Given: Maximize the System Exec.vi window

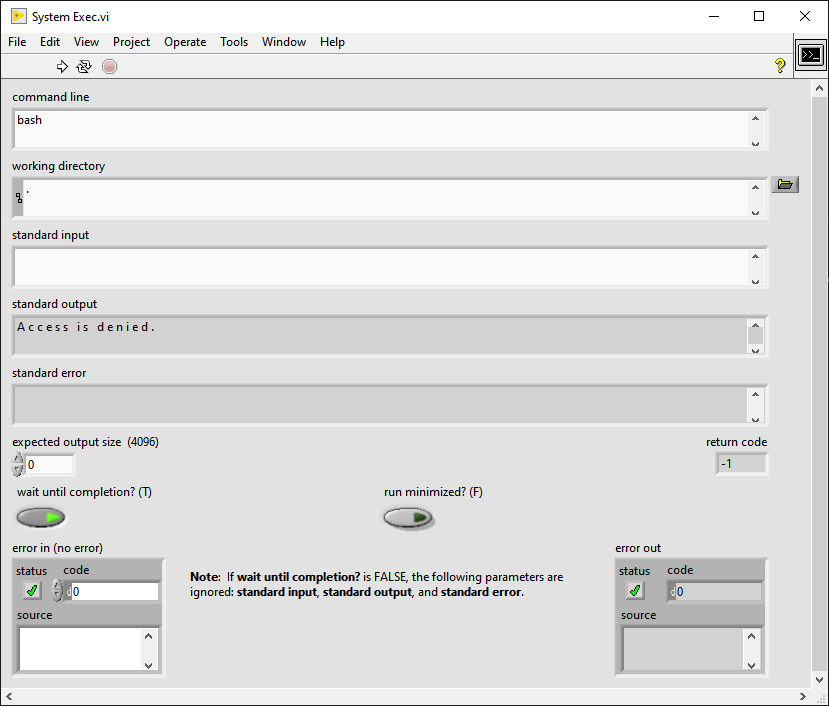Looking at the screenshot, I should (759, 16).
